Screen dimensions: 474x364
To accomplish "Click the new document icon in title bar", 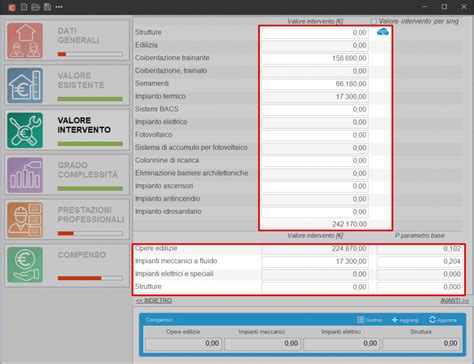I will pos(24,7).
